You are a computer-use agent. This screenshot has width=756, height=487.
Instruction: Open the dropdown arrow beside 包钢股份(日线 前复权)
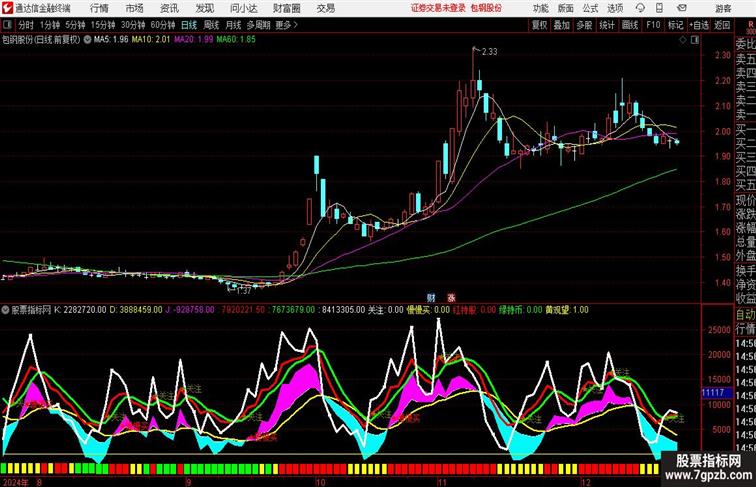pyautogui.click(x=87, y=40)
